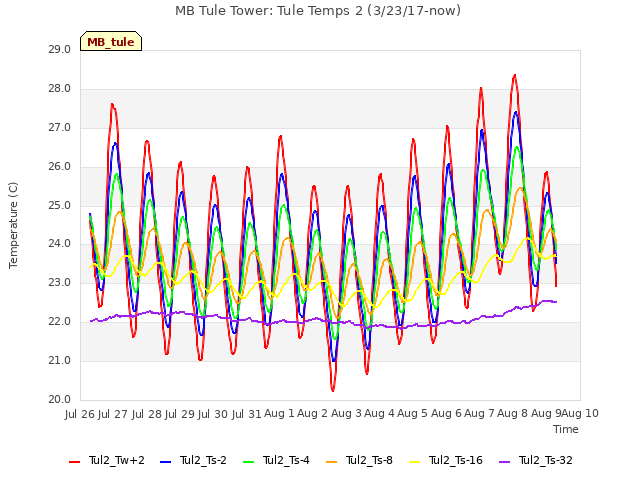Click the Aug 5 x-axis date label
Screen dimensions: 640x480
click(x=413, y=414)
